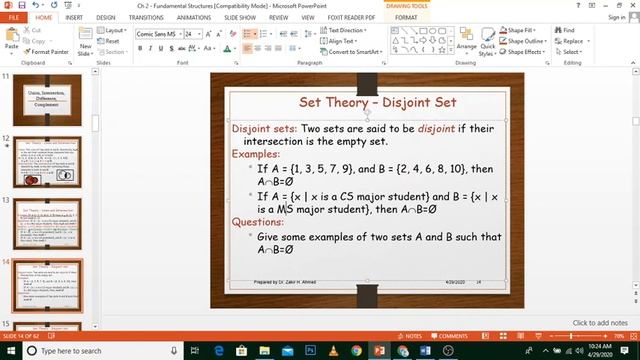Toggle strikethrough formatting

tap(182, 49)
